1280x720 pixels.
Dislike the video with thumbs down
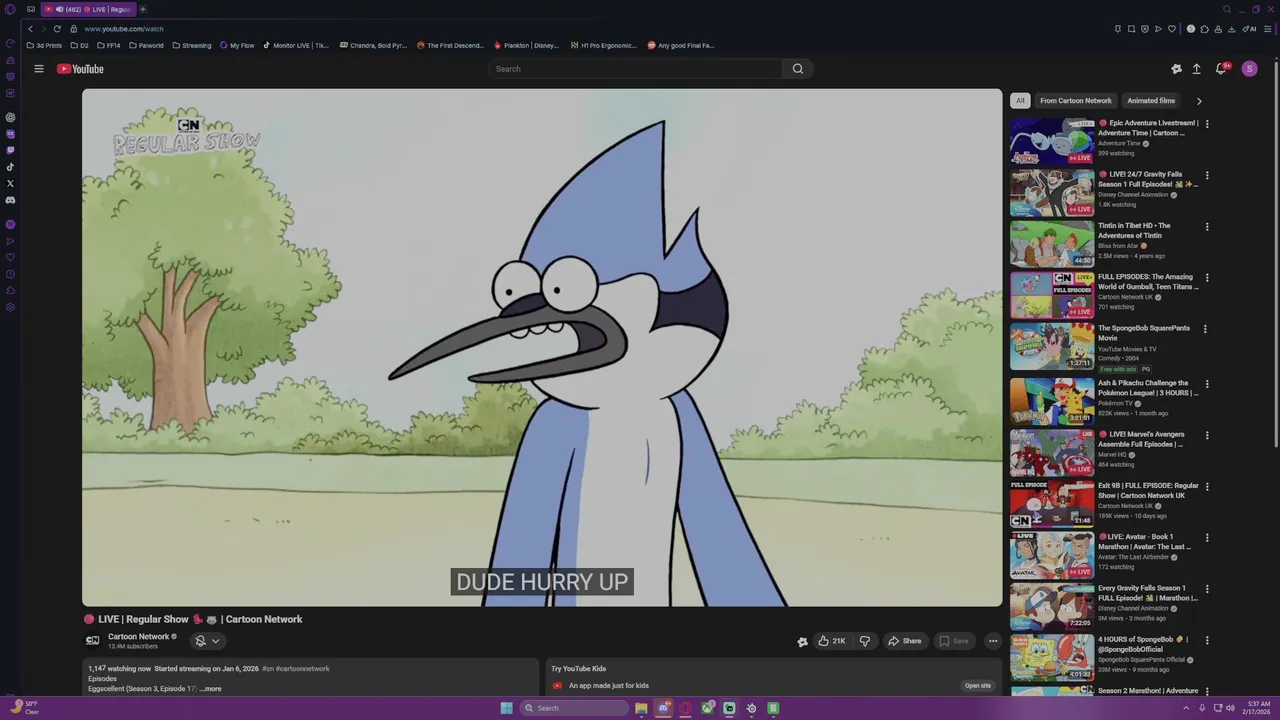(865, 641)
